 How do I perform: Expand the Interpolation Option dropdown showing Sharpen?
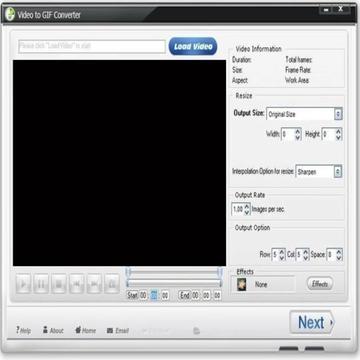338,172
